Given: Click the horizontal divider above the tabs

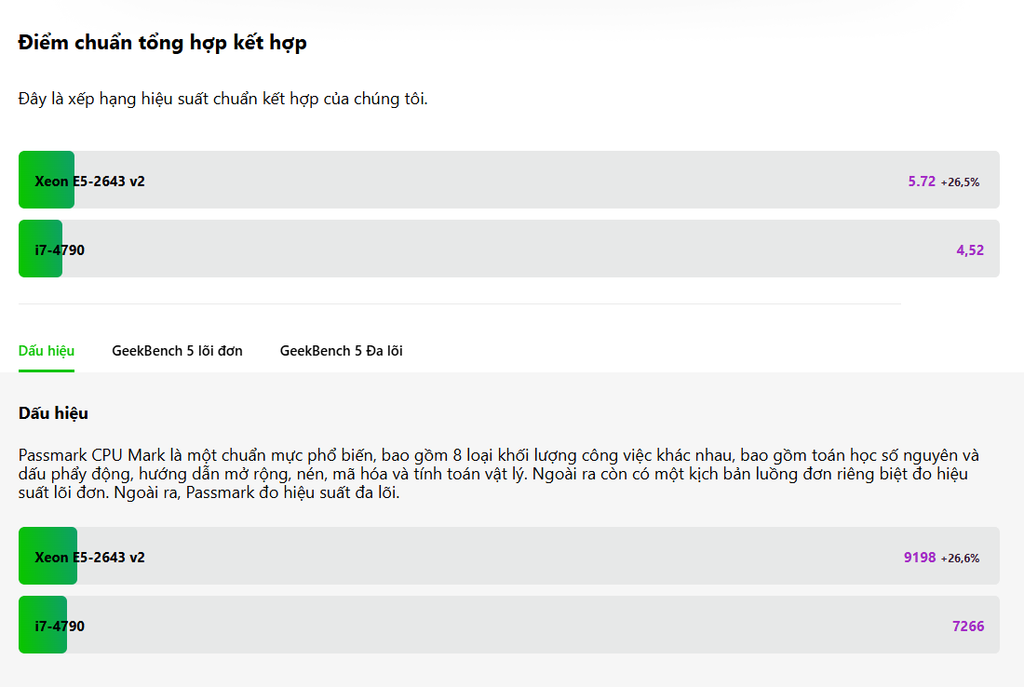Looking at the screenshot, I should tap(459, 304).
